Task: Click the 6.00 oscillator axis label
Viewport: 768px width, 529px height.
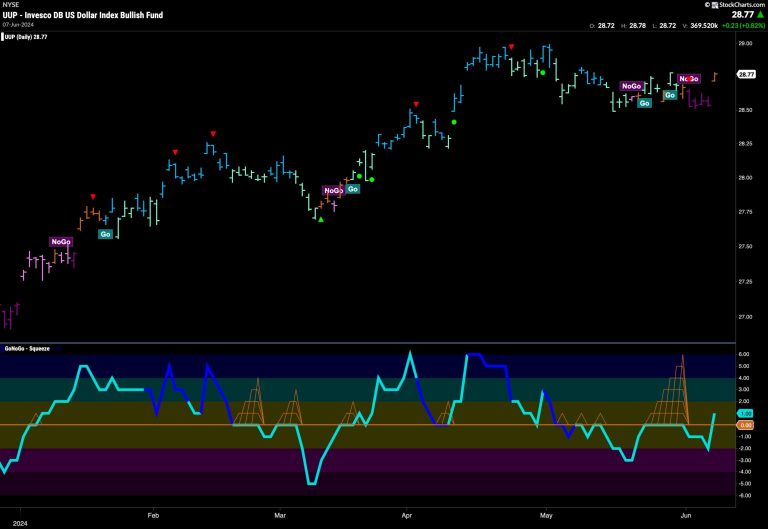Action: tap(744, 354)
